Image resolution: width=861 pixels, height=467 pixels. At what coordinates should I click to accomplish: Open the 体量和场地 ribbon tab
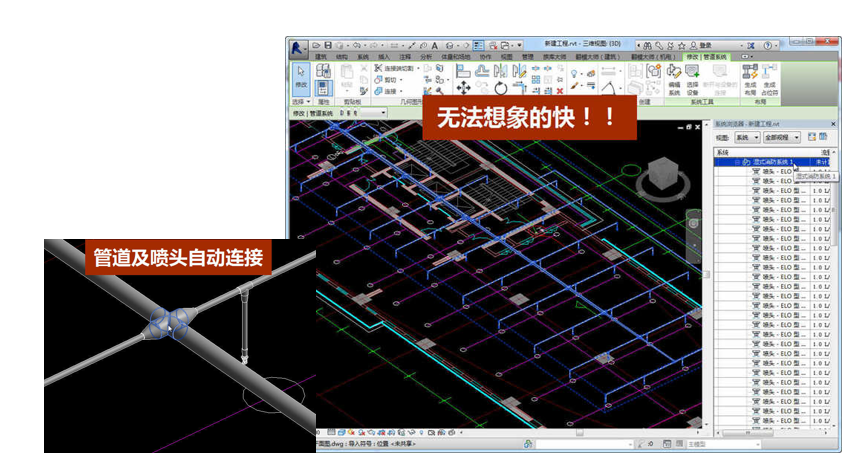456,57
